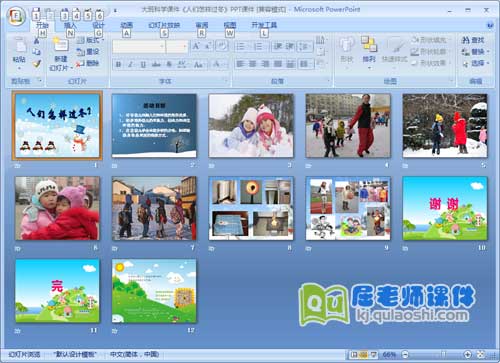The width and height of the screenshot is (500, 363).
Task: Switch to the 动画 ribbon tab
Action: click(127, 25)
